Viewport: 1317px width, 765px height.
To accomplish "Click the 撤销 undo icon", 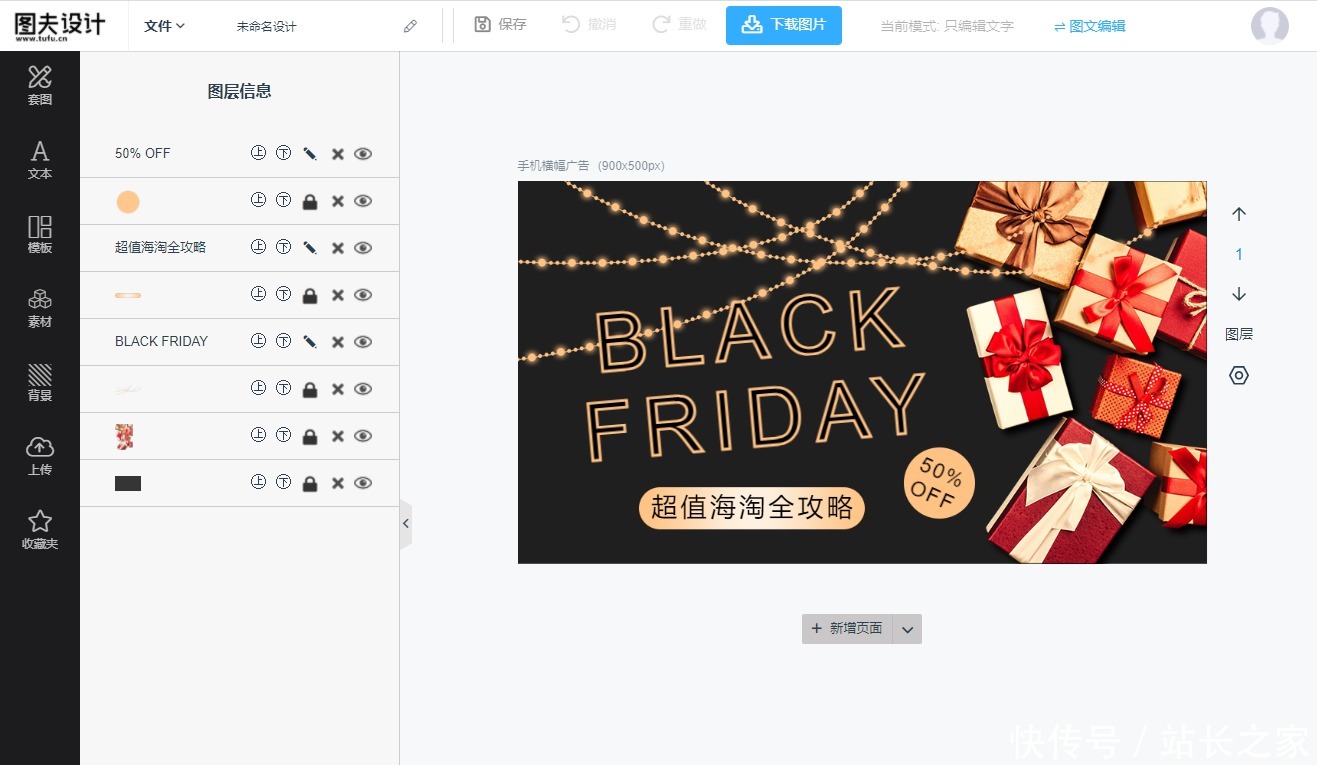I will point(588,25).
